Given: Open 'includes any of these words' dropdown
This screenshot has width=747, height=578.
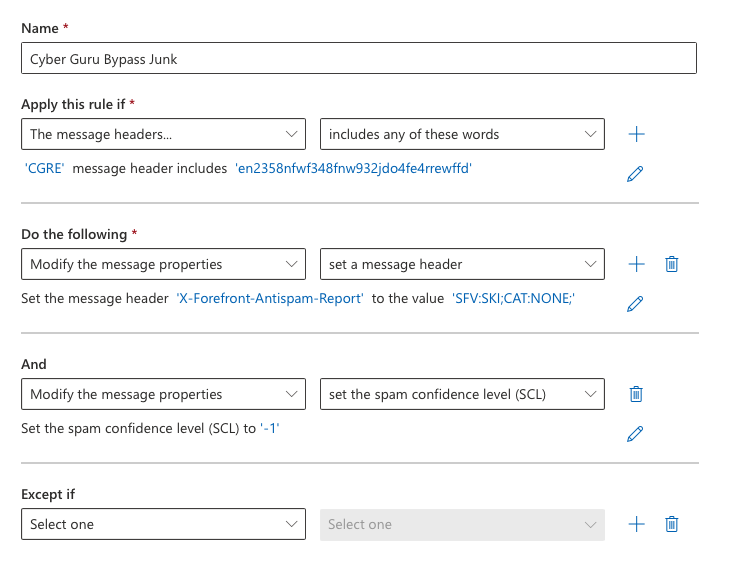Looking at the screenshot, I should pyautogui.click(x=462, y=134).
